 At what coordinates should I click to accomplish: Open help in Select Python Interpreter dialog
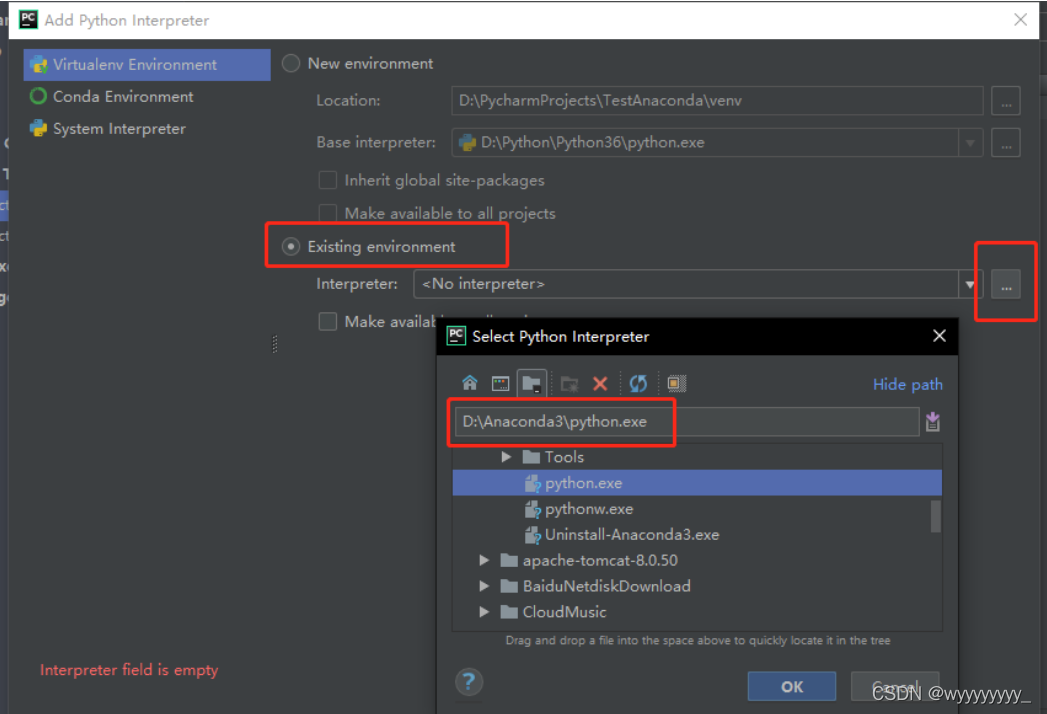(469, 682)
